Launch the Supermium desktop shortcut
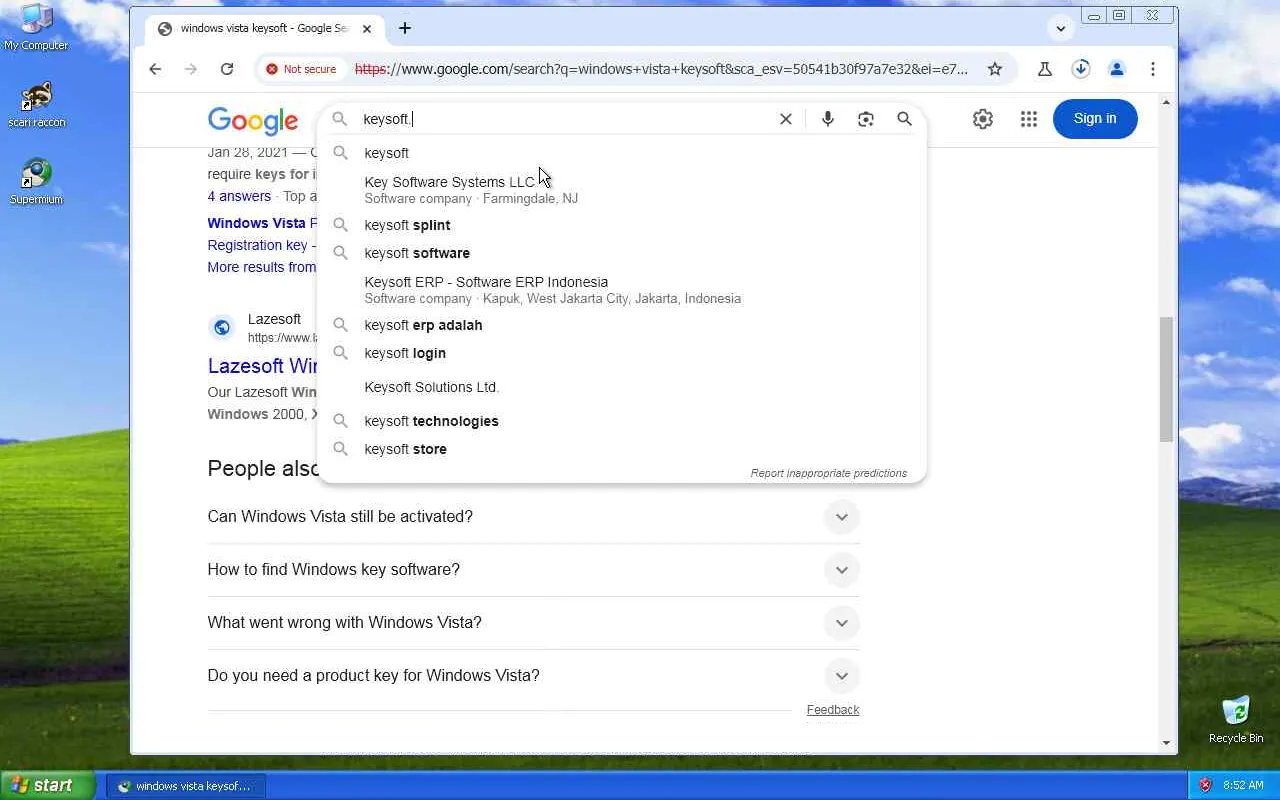 pos(36,181)
